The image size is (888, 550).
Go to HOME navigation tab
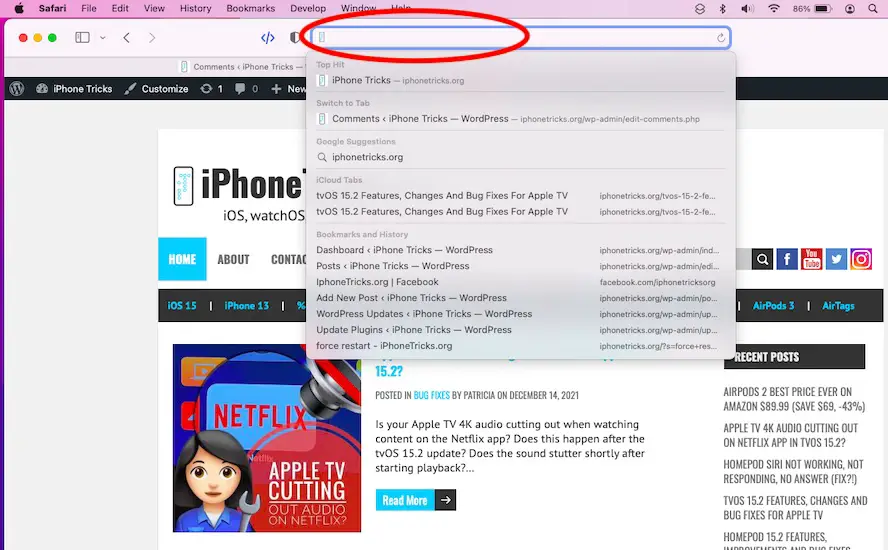coord(182,259)
